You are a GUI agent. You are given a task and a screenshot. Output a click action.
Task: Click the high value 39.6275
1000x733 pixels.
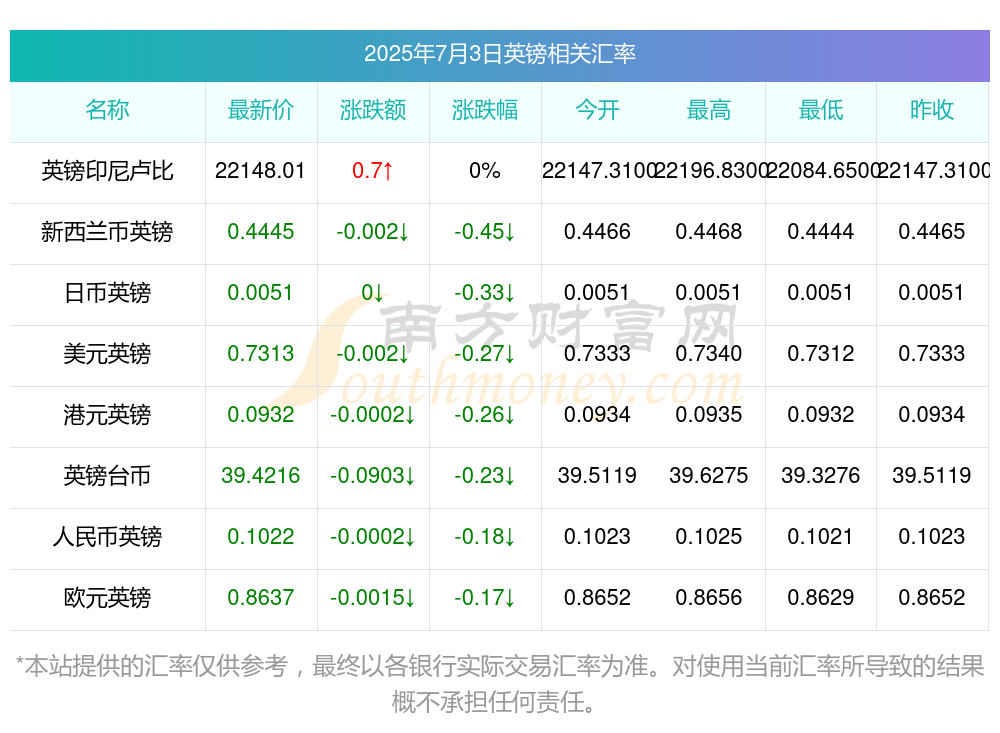tap(709, 475)
